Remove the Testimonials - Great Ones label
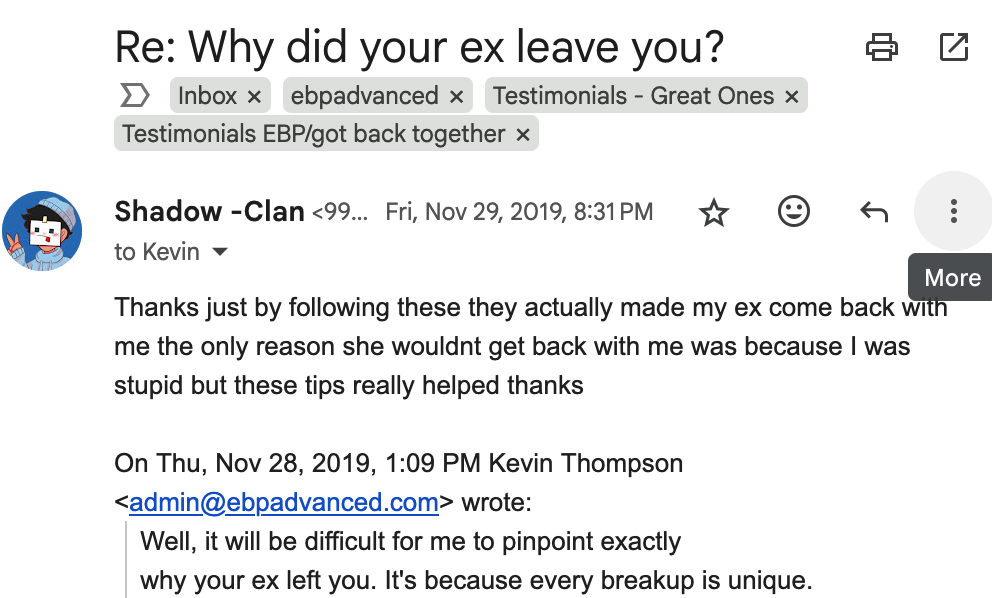Screen dimensions: 992x598 pos(791,97)
